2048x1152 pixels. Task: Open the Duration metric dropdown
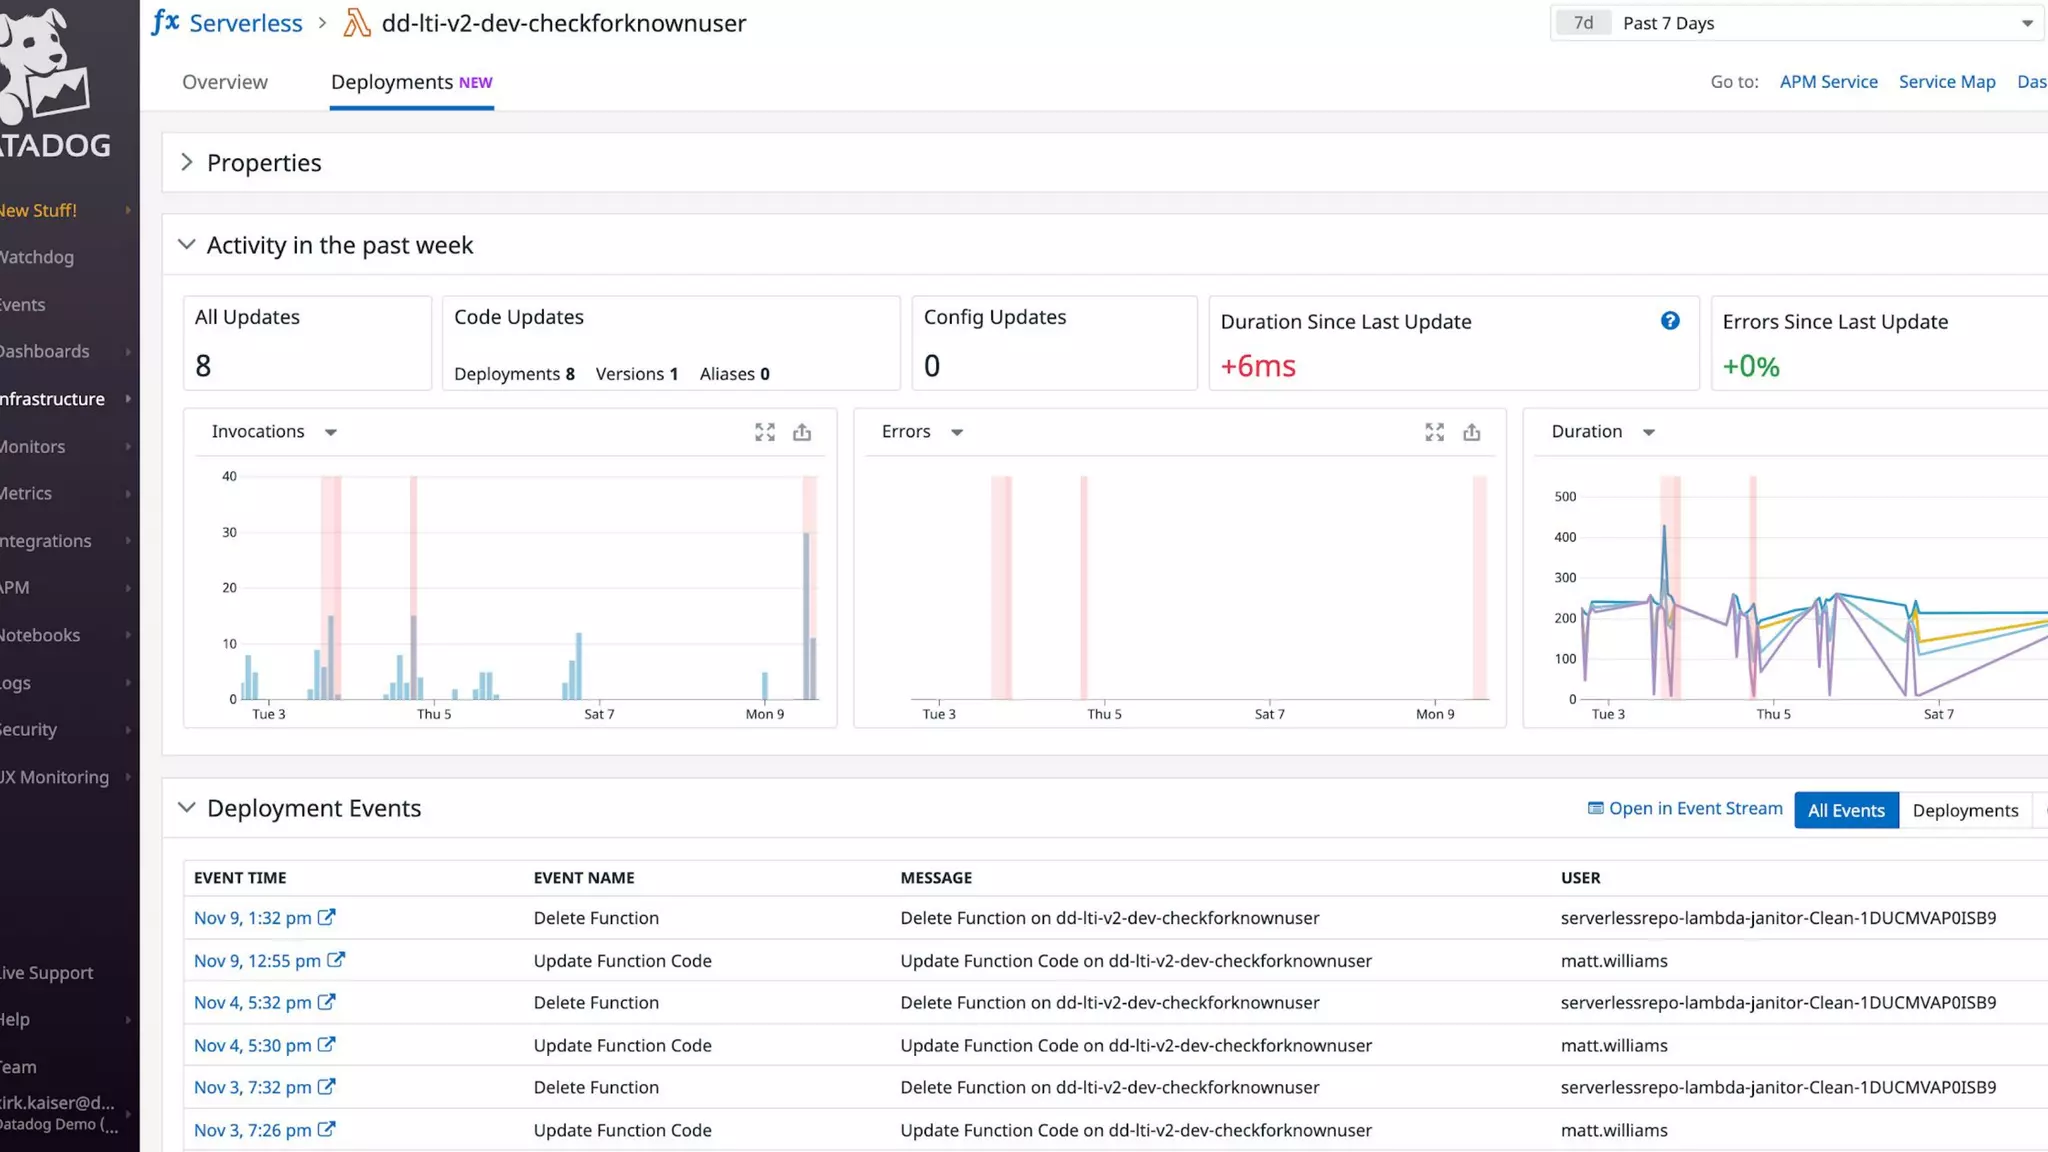pyautogui.click(x=1649, y=432)
